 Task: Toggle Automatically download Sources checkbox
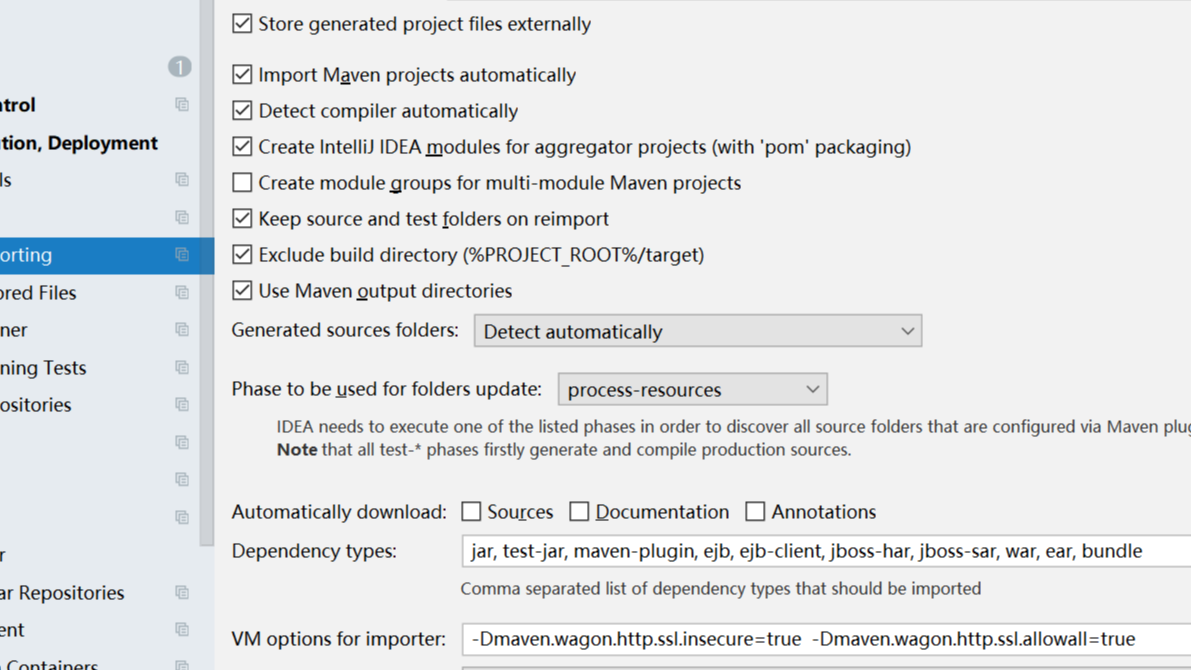click(471, 512)
